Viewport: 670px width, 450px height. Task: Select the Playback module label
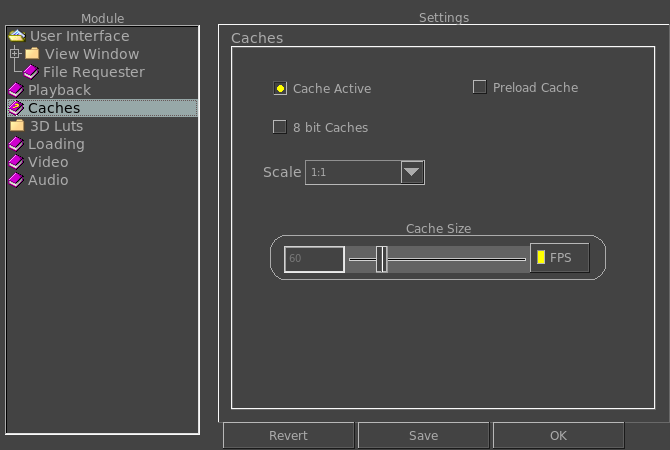(59, 90)
